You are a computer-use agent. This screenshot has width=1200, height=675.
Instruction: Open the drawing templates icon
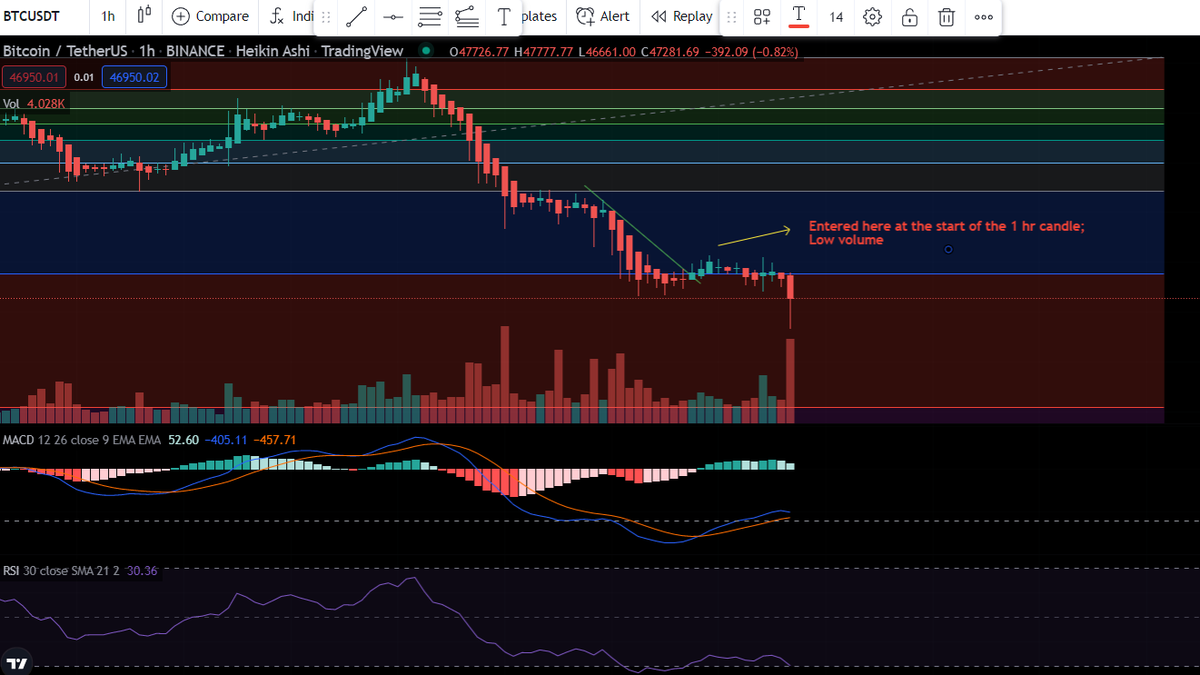(762, 17)
